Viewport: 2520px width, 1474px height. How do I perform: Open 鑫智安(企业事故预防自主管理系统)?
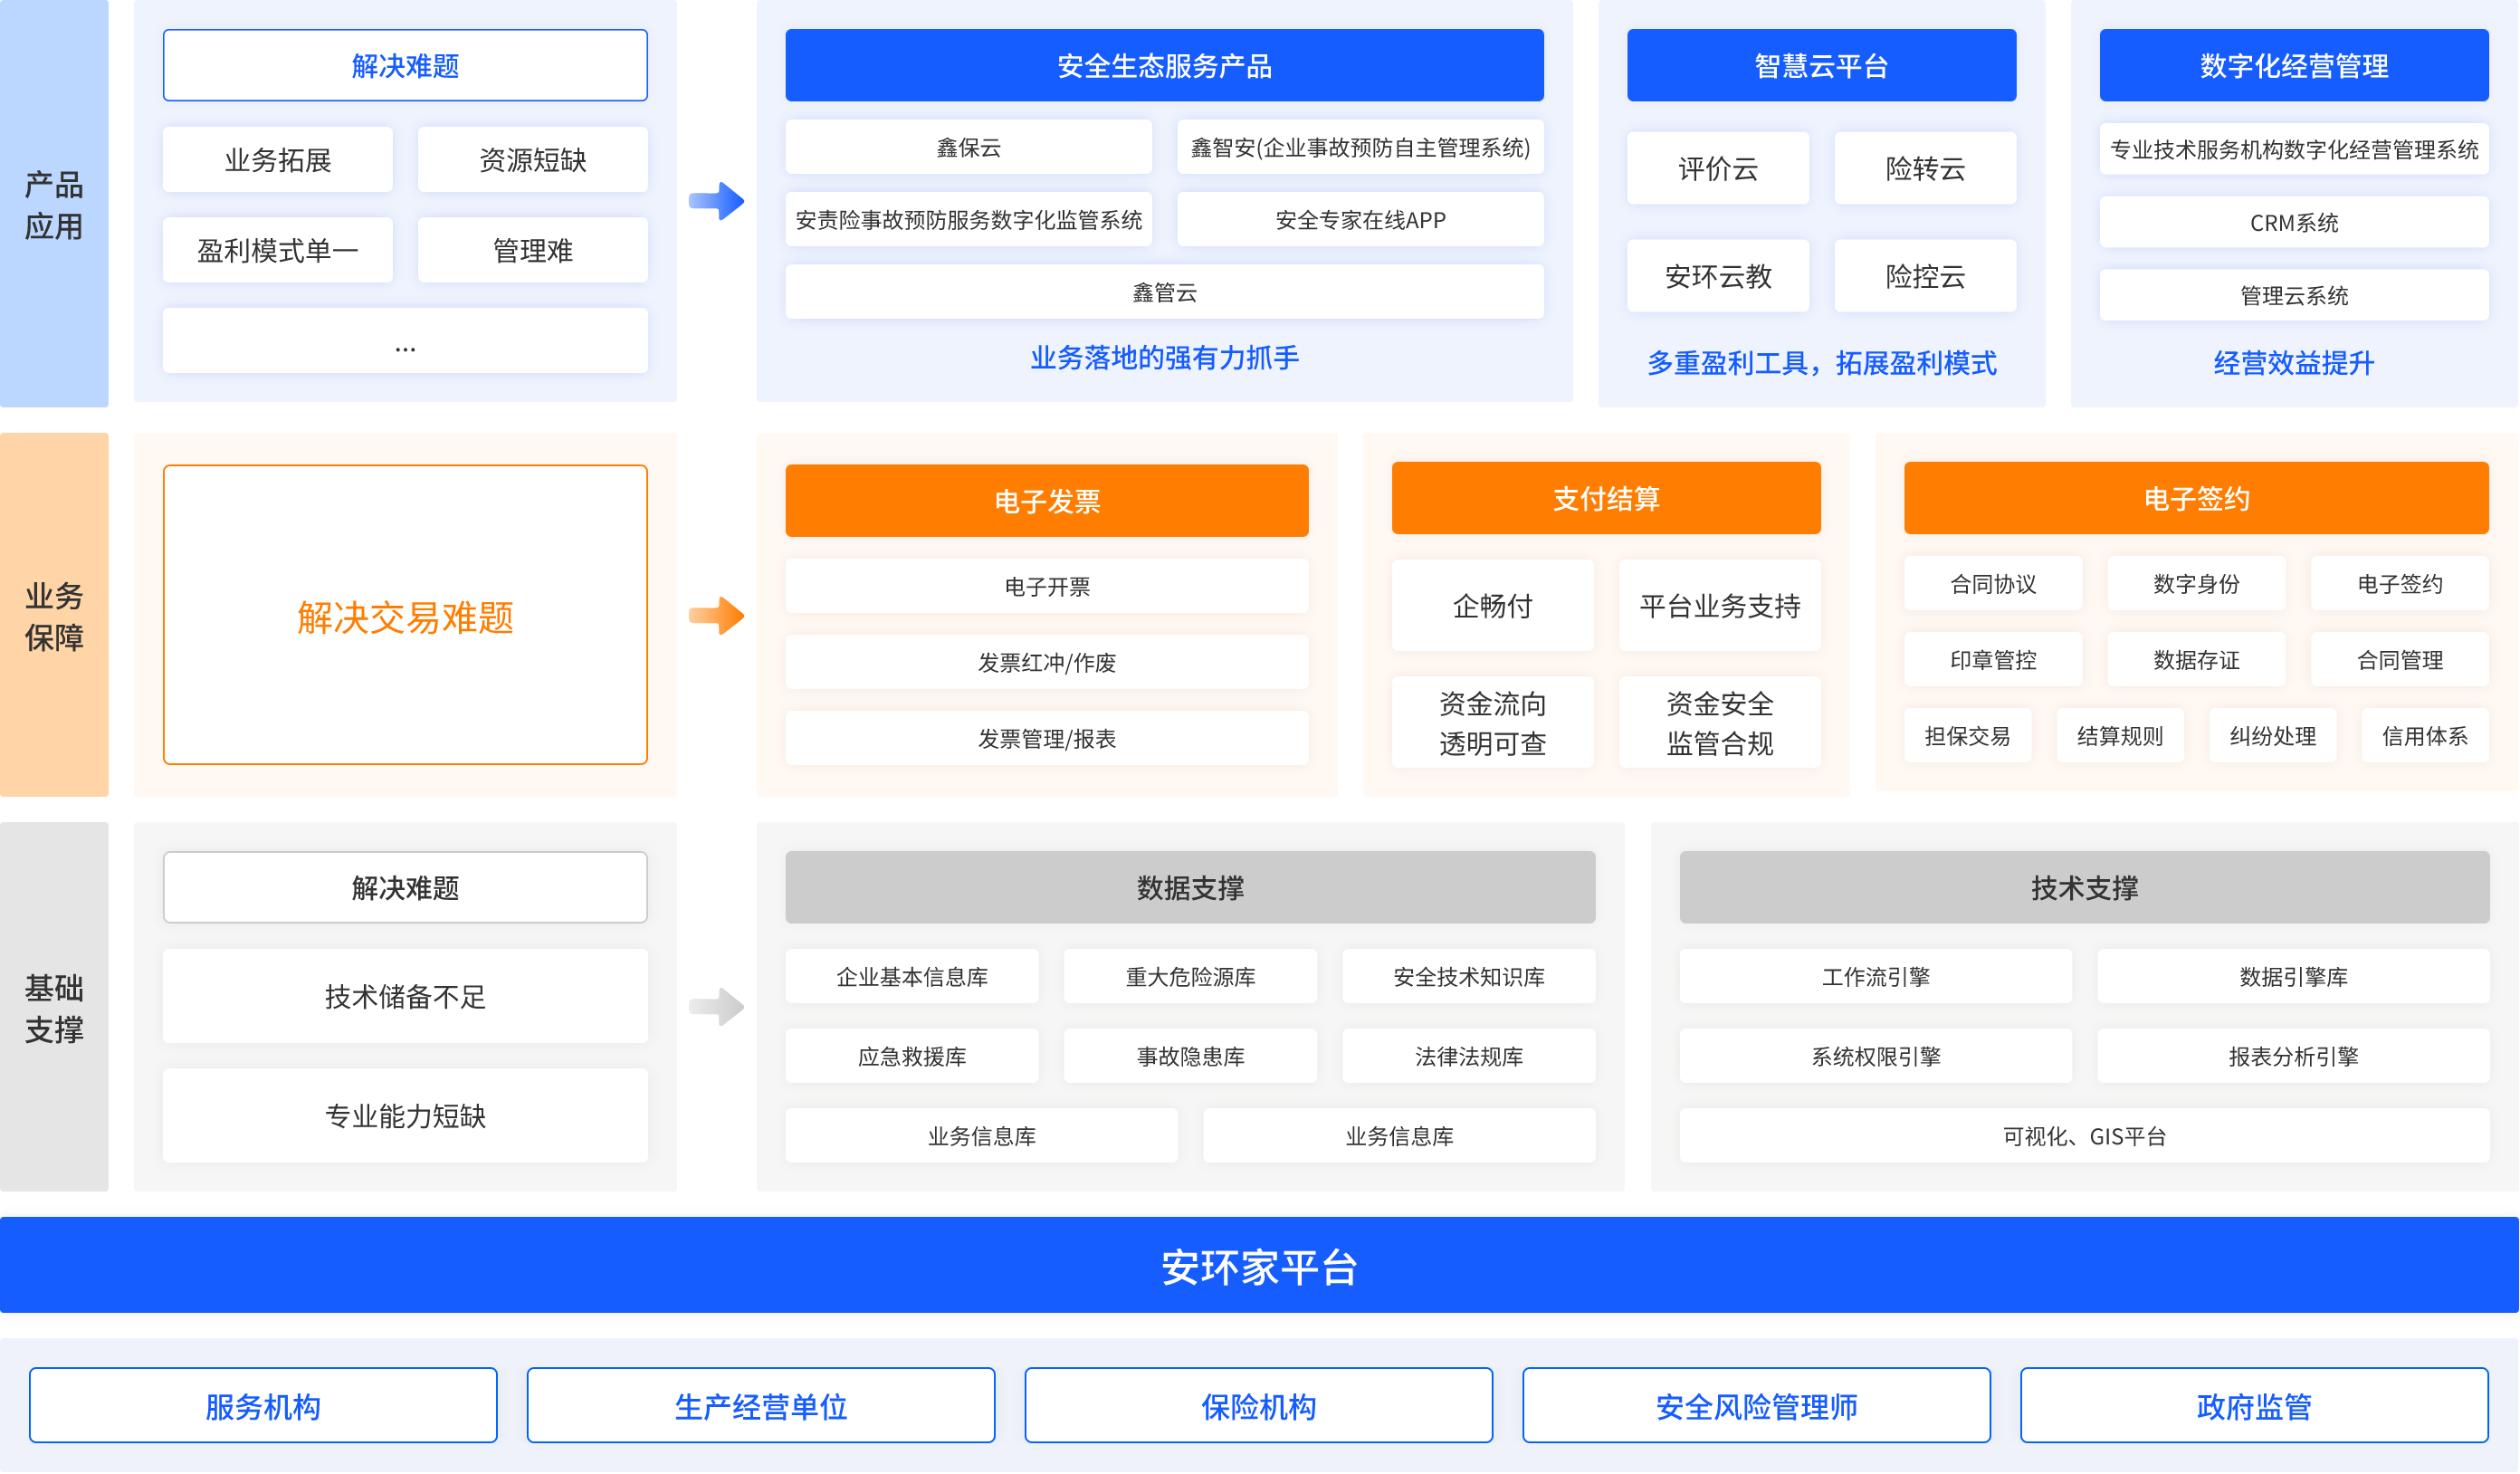coord(1360,147)
